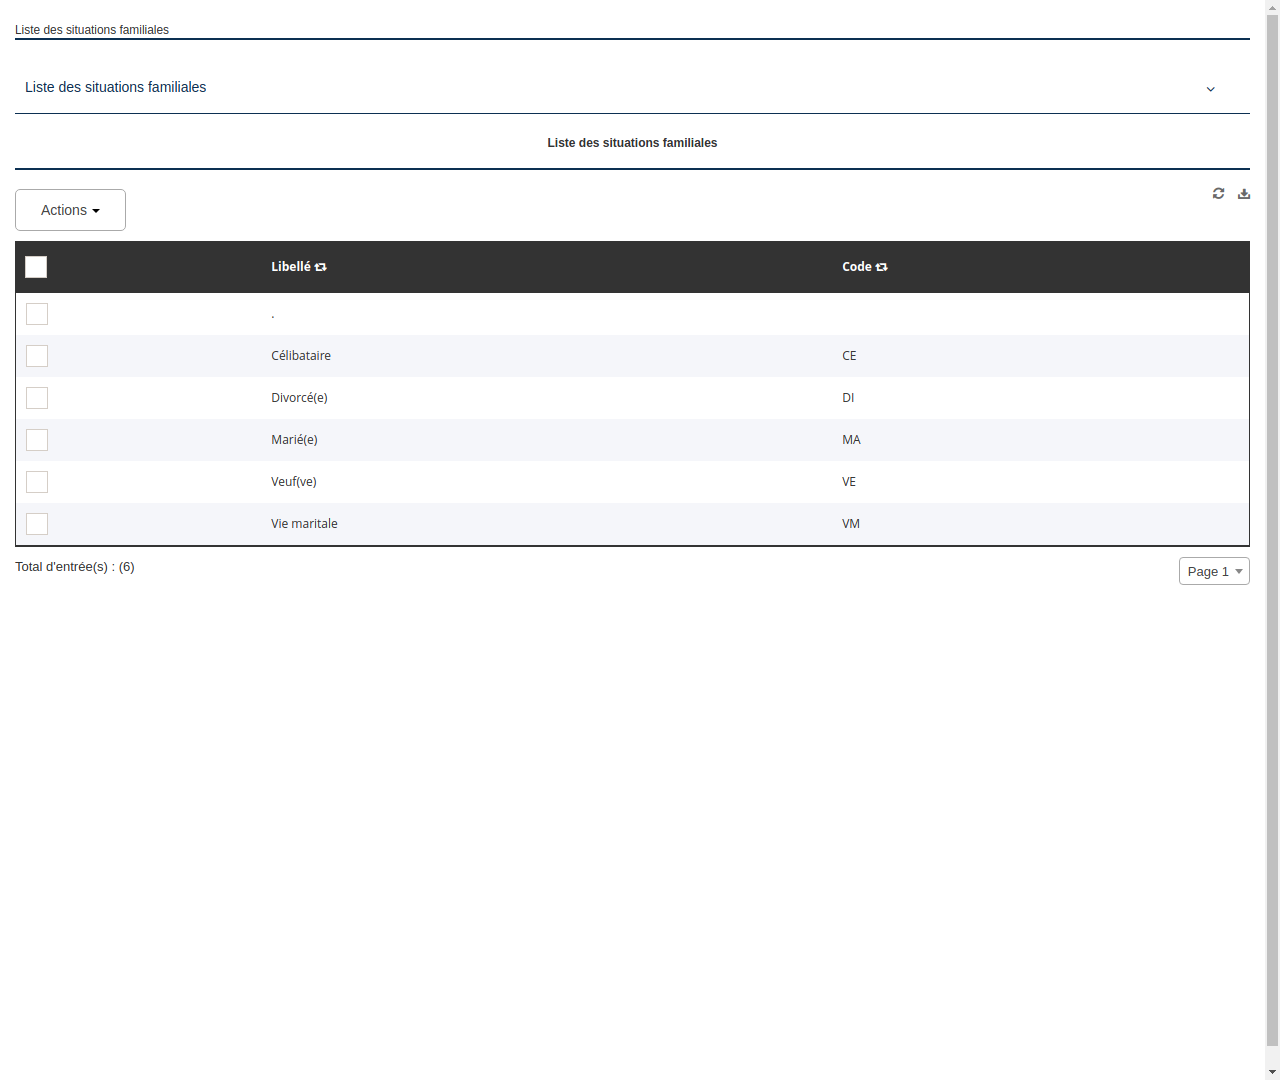Check the select-all checkbox in the header
1280x1080 pixels.
pyautogui.click(x=36, y=267)
